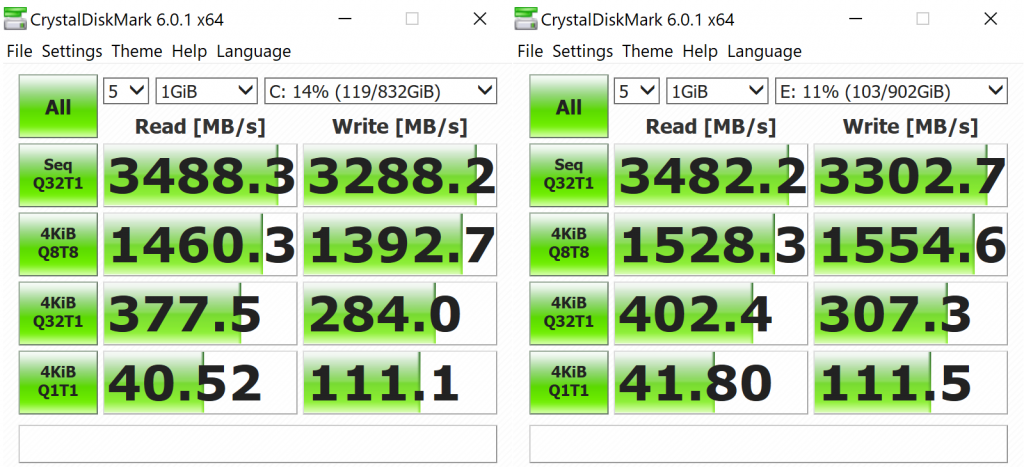Open Language menu in left window
1024x467 pixels.
pyautogui.click(x=254, y=51)
